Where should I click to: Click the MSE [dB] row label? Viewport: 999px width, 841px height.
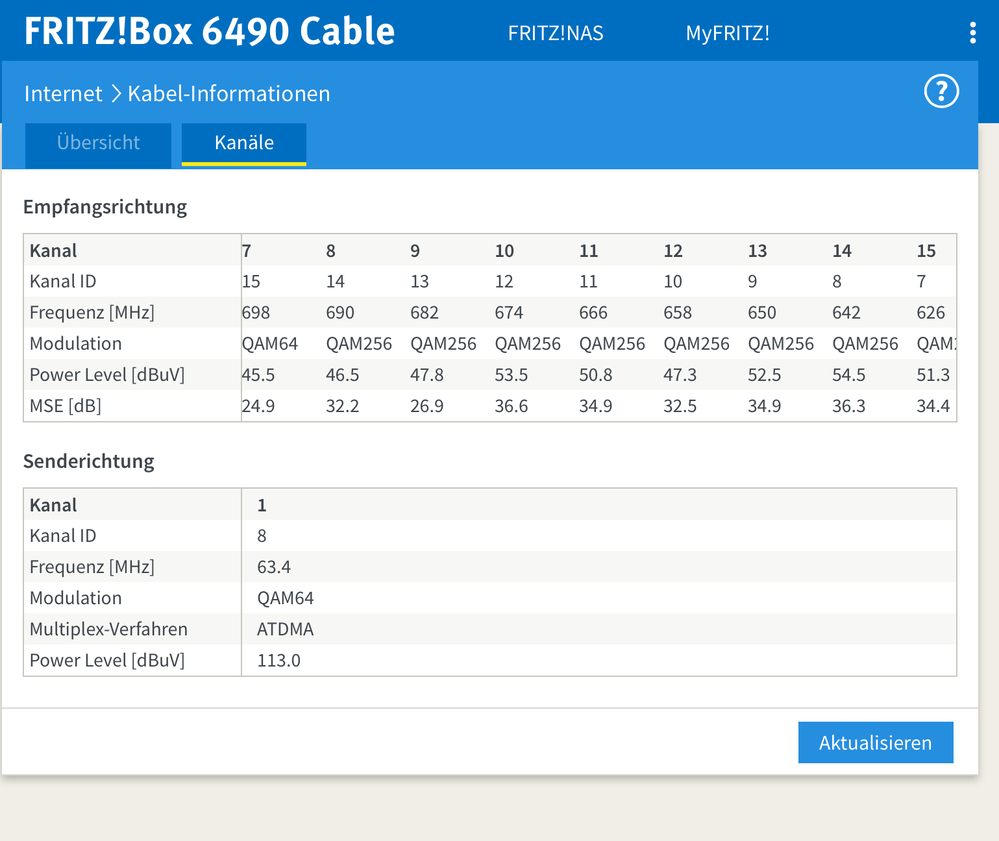[65, 406]
